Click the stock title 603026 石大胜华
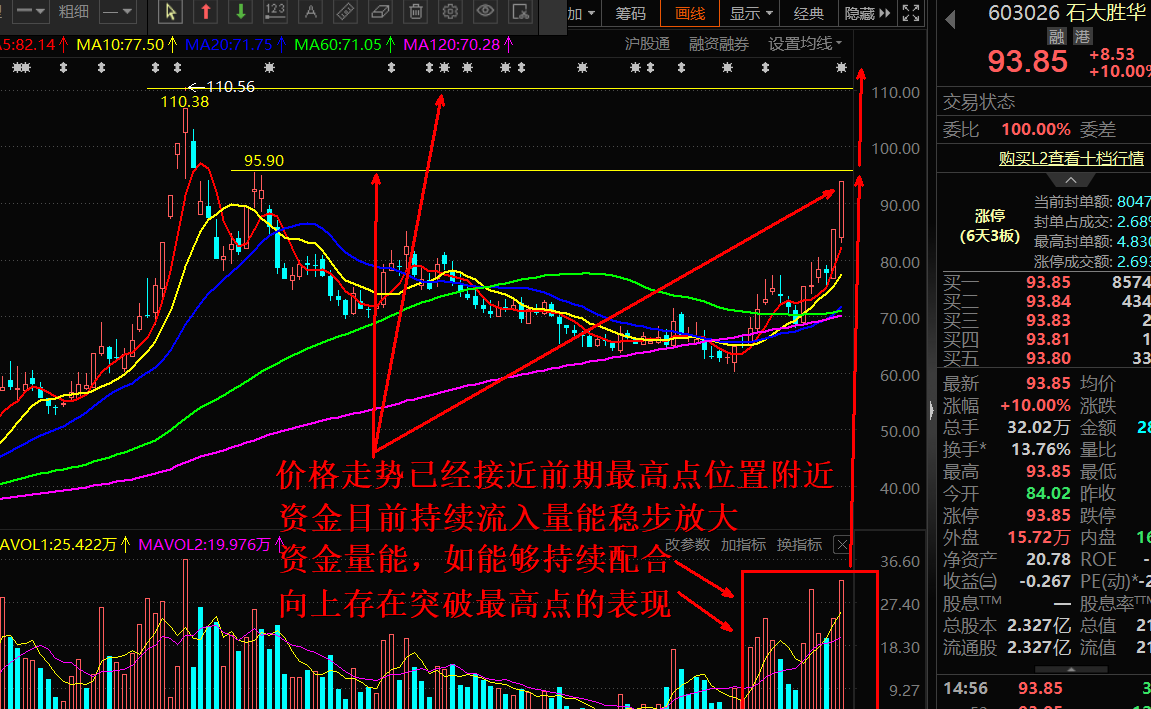 click(1069, 12)
